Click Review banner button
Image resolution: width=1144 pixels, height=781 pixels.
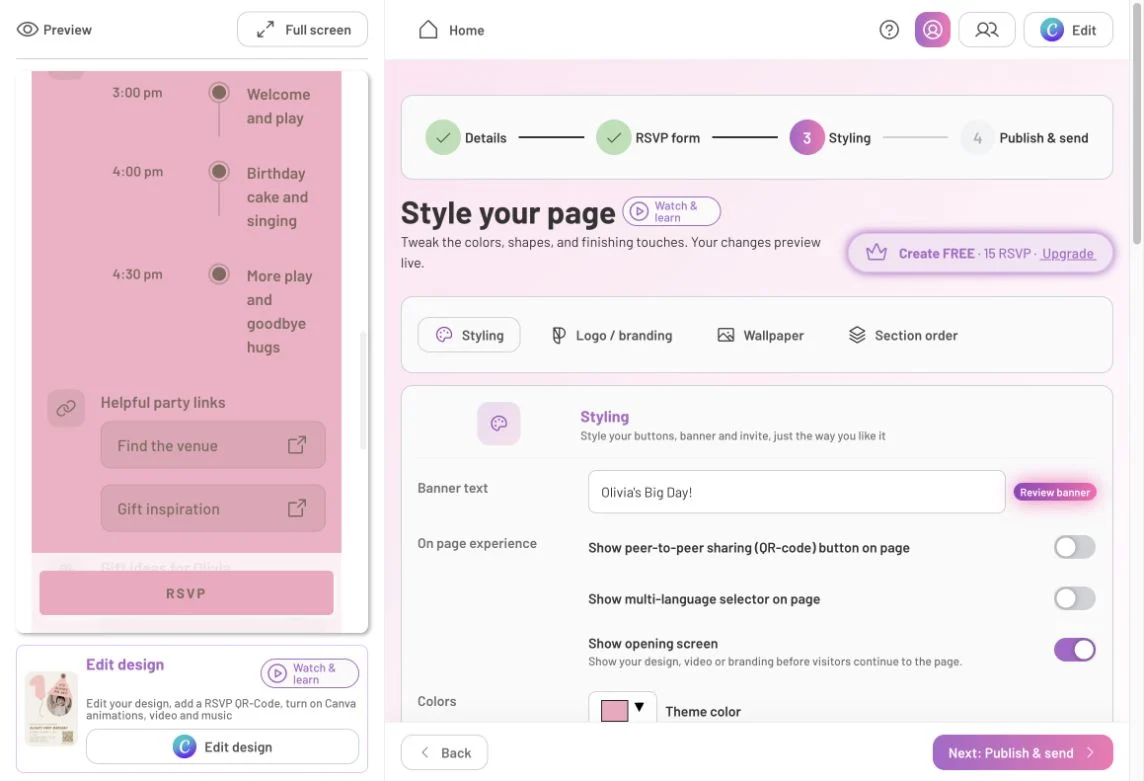pos(1054,492)
